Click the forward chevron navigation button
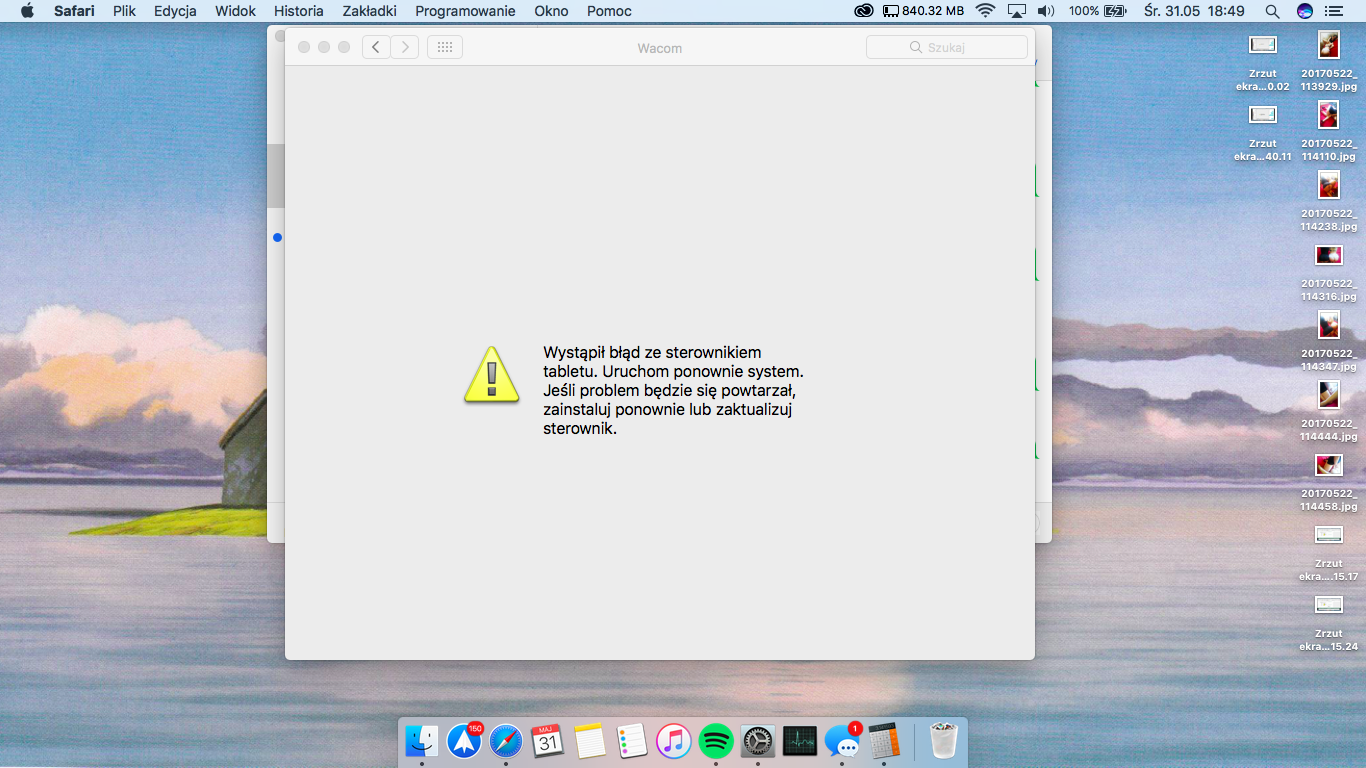 [405, 47]
